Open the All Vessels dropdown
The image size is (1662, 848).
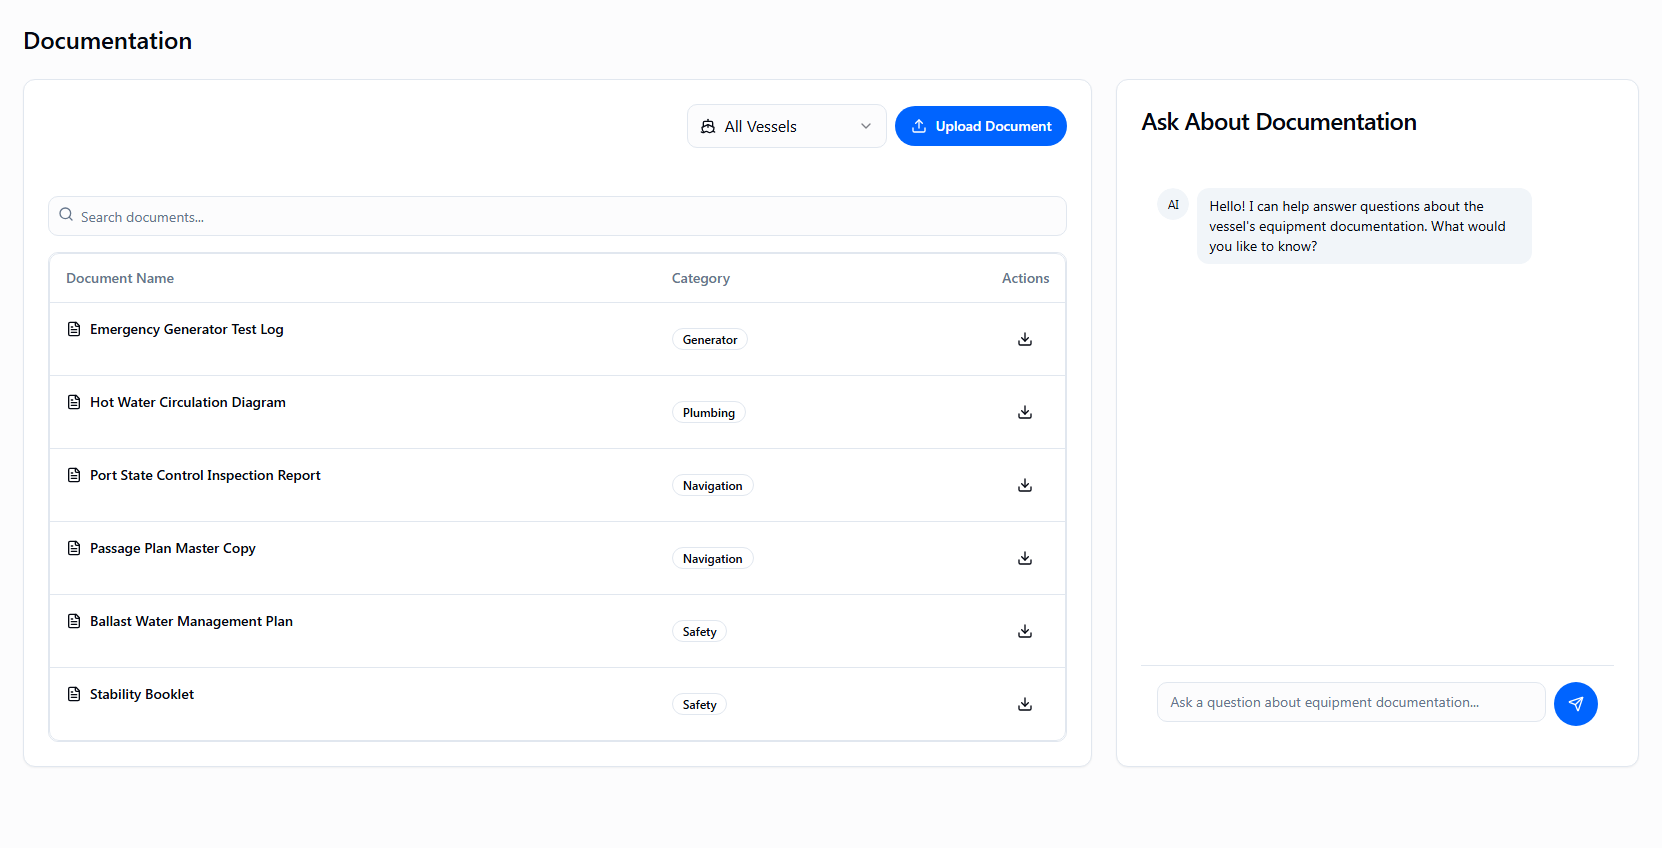coord(786,126)
